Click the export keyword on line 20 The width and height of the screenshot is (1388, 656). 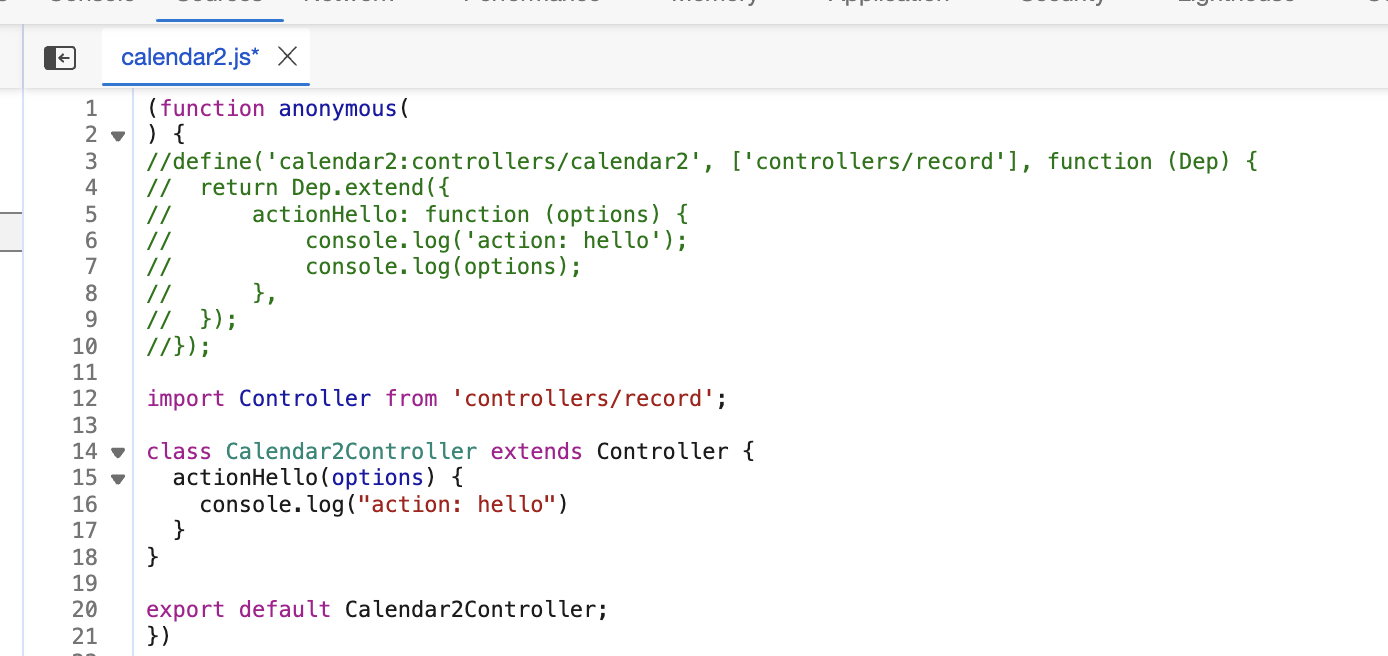[x=186, y=609]
